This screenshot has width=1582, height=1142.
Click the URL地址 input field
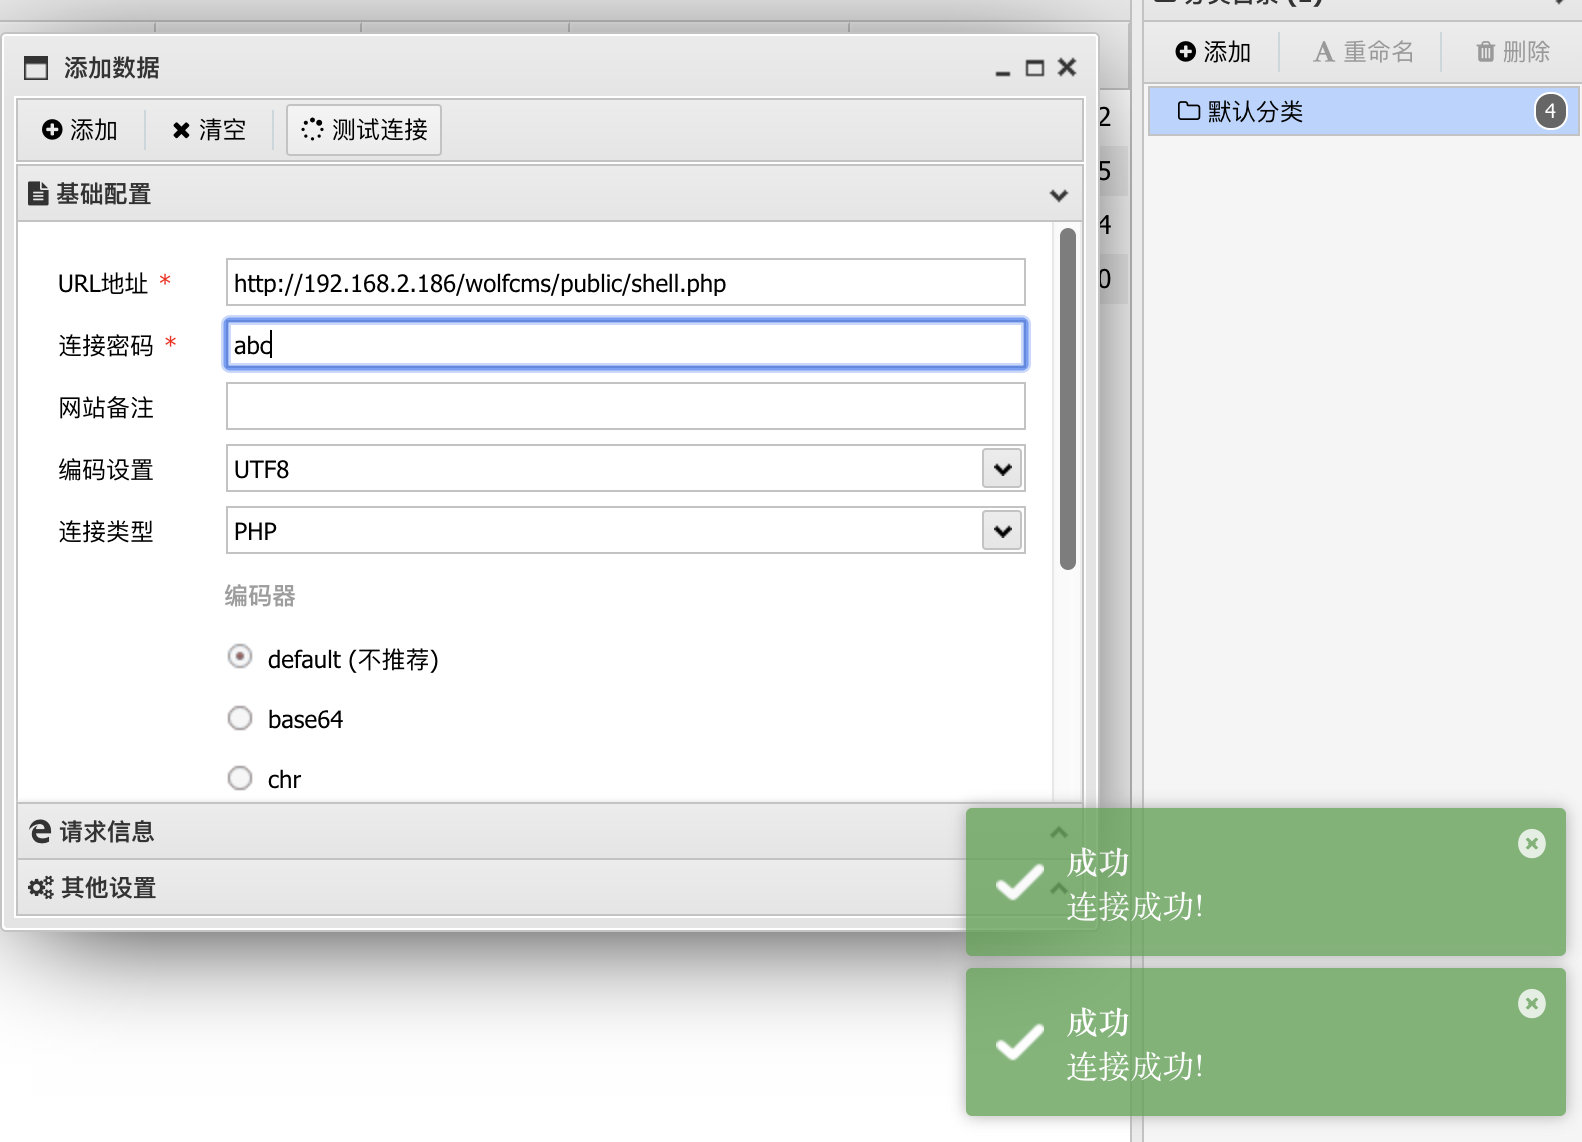[x=625, y=283]
